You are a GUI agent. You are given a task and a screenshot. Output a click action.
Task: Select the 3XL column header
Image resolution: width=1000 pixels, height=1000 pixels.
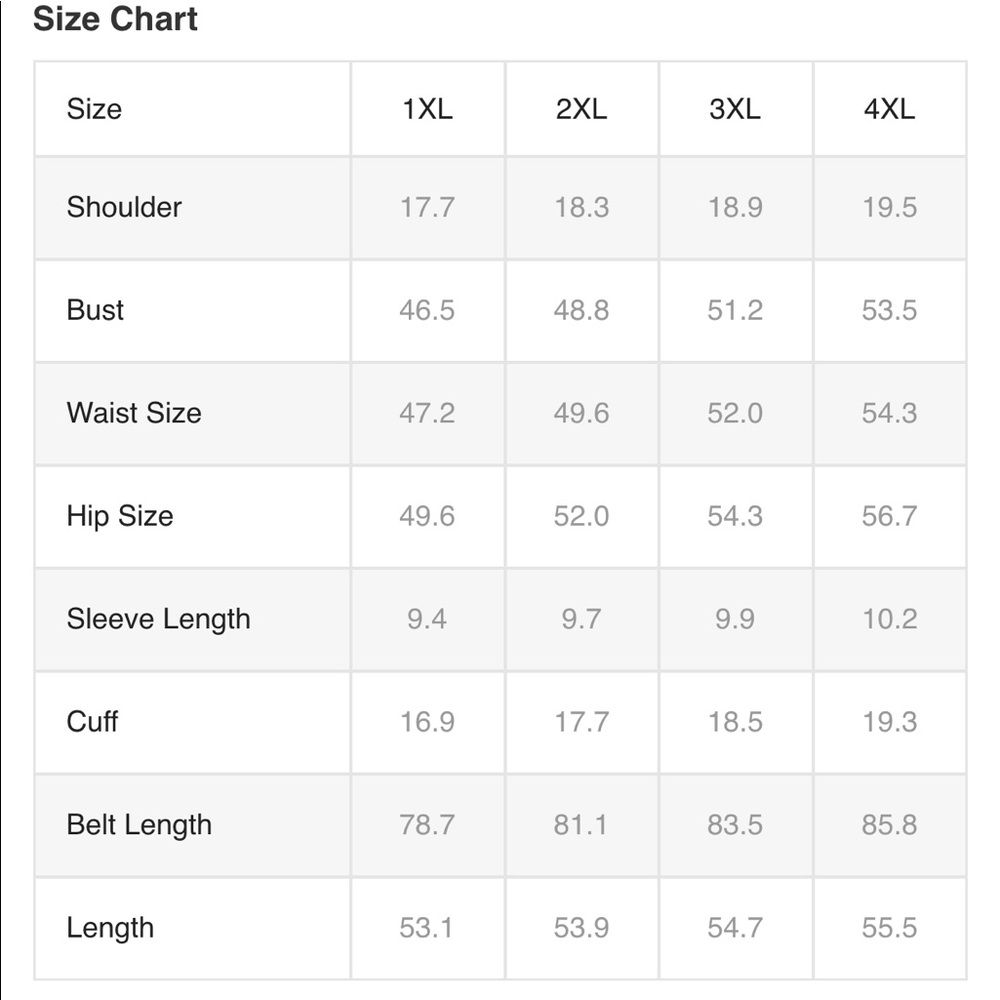coord(735,109)
